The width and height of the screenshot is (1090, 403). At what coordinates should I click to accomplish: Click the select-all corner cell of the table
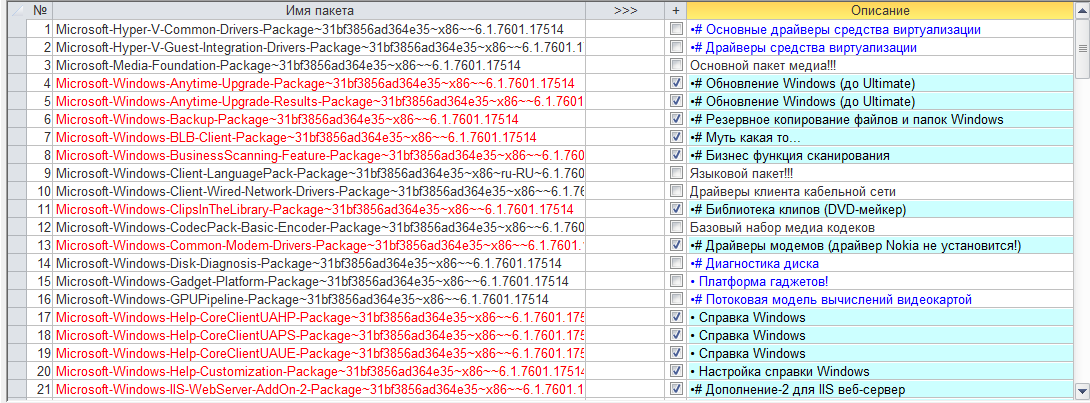(x=19, y=11)
